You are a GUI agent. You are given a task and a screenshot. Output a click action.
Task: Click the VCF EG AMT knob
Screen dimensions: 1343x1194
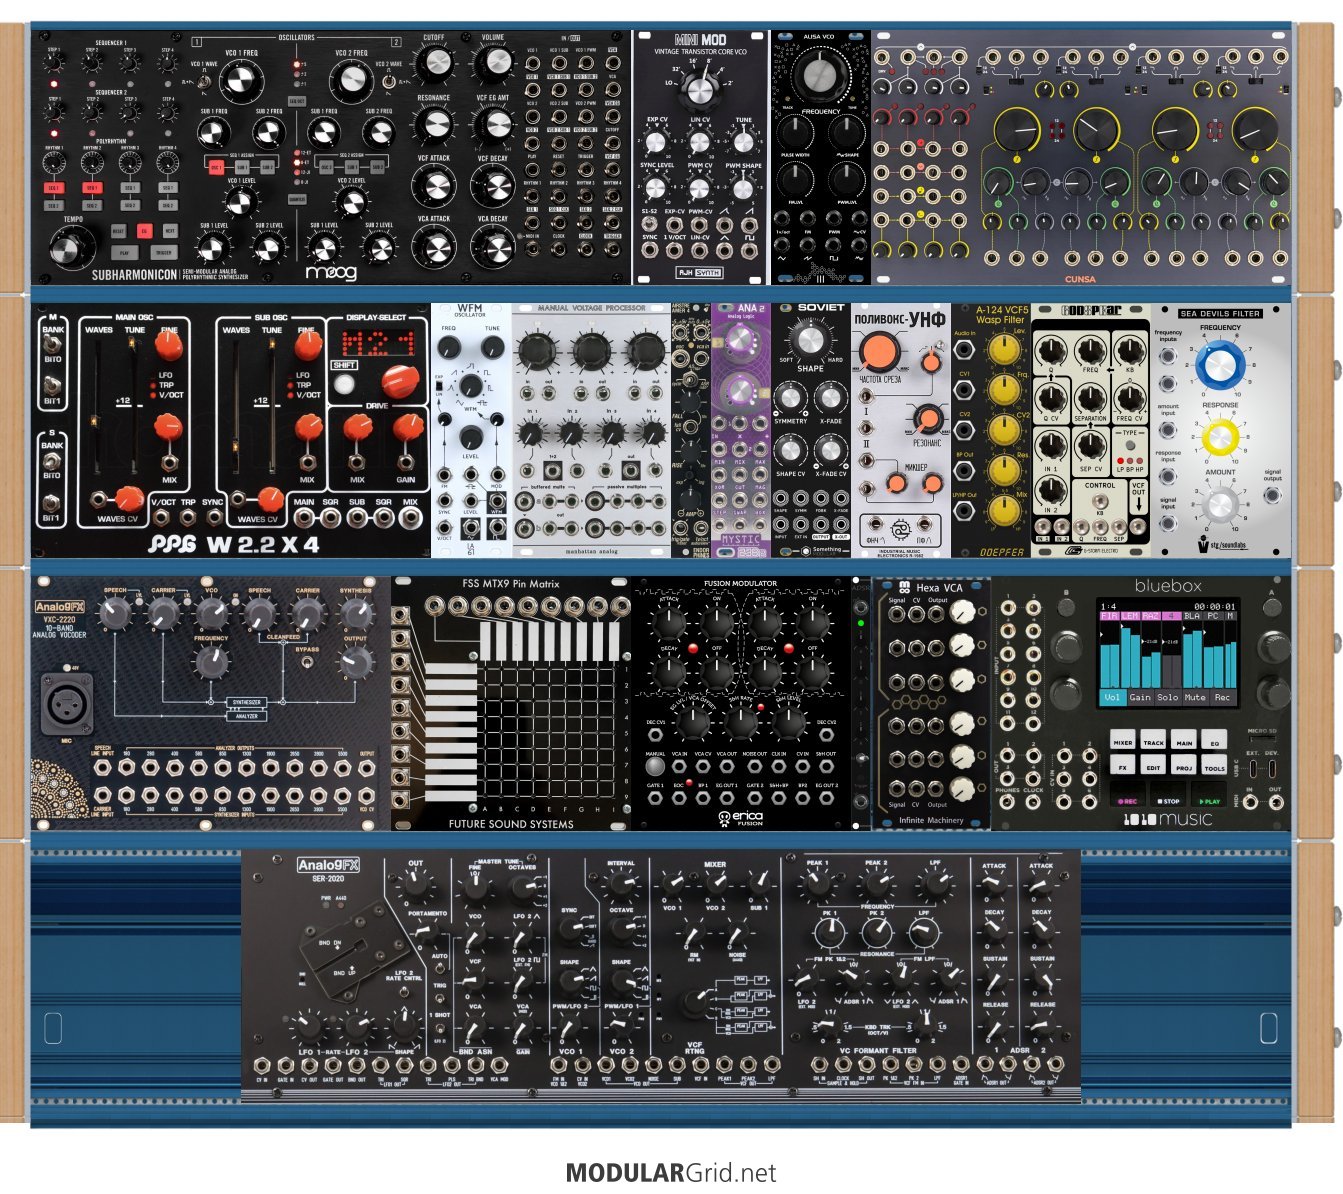pos(493,124)
